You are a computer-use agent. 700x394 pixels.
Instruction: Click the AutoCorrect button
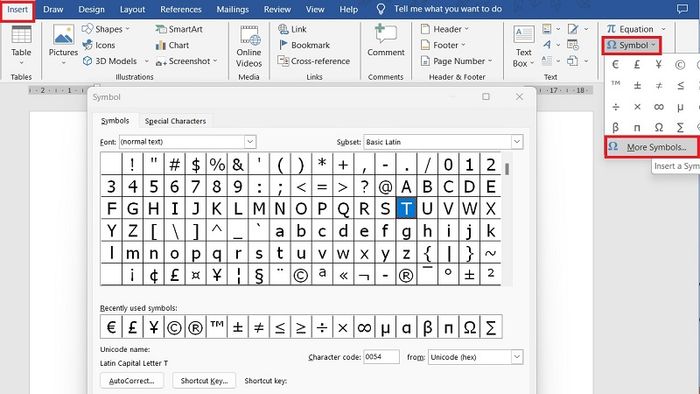[x=132, y=381]
